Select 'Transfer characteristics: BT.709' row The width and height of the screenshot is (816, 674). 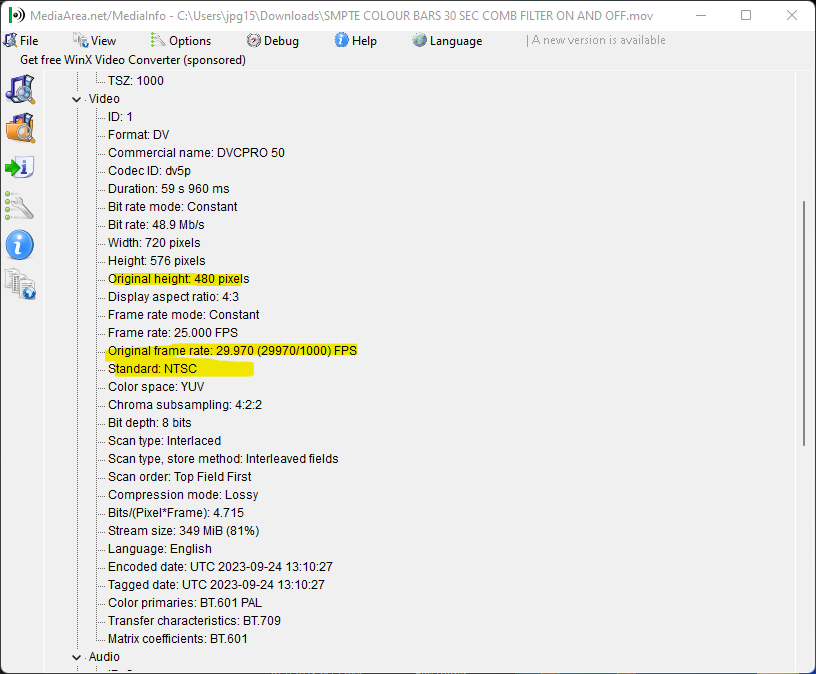click(x=194, y=621)
